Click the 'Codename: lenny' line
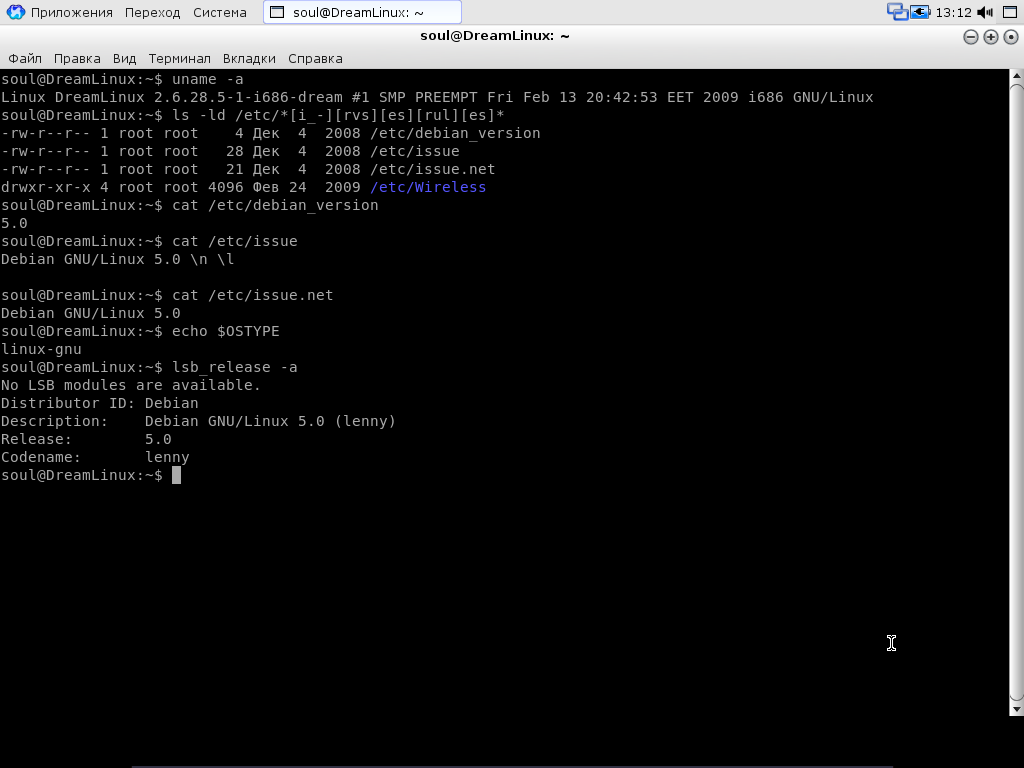1024x768 pixels. pos(95,457)
